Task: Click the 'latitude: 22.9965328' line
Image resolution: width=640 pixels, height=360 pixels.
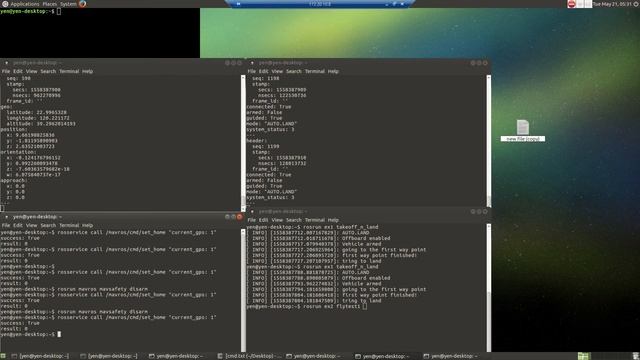Action: tap(36, 112)
